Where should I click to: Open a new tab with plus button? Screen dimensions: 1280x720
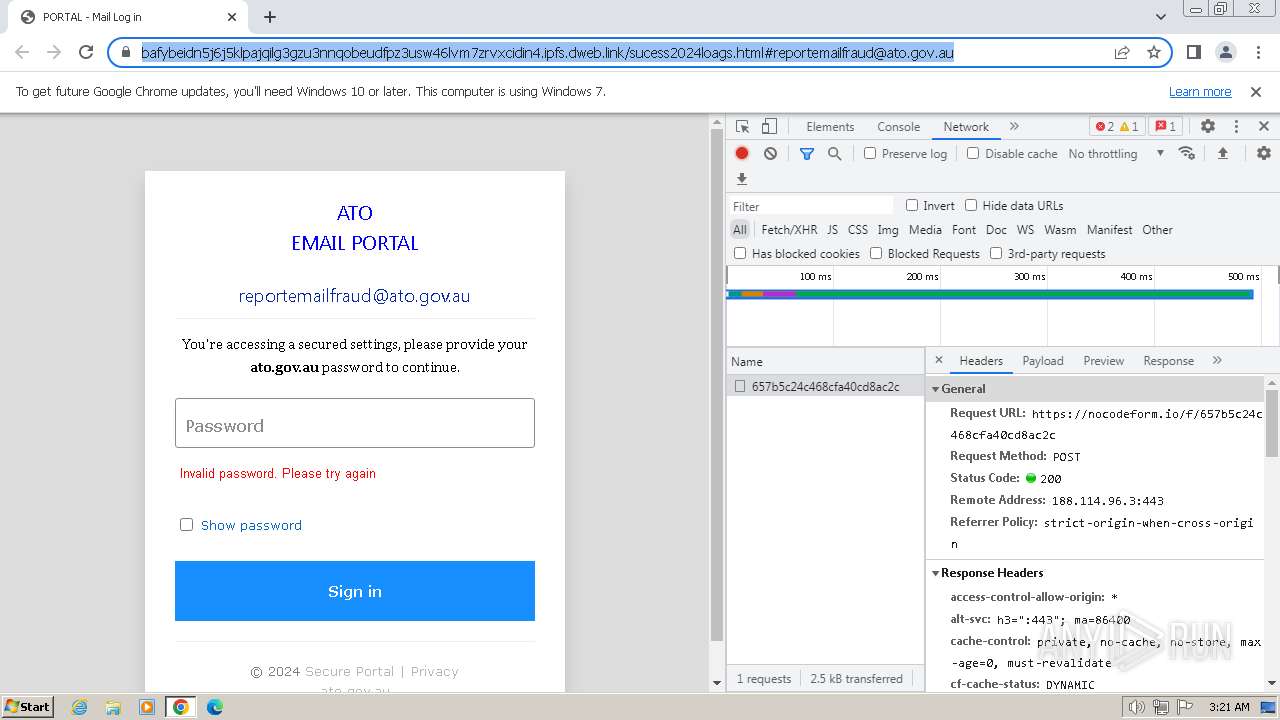tap(270, 17)
